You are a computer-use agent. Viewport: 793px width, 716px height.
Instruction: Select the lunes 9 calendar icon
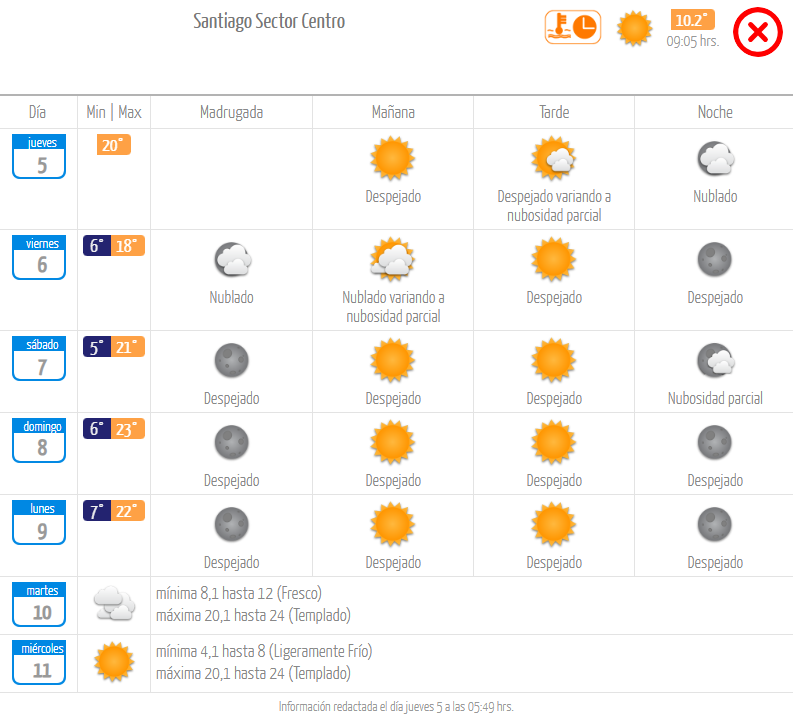click(x=39, y=522)
